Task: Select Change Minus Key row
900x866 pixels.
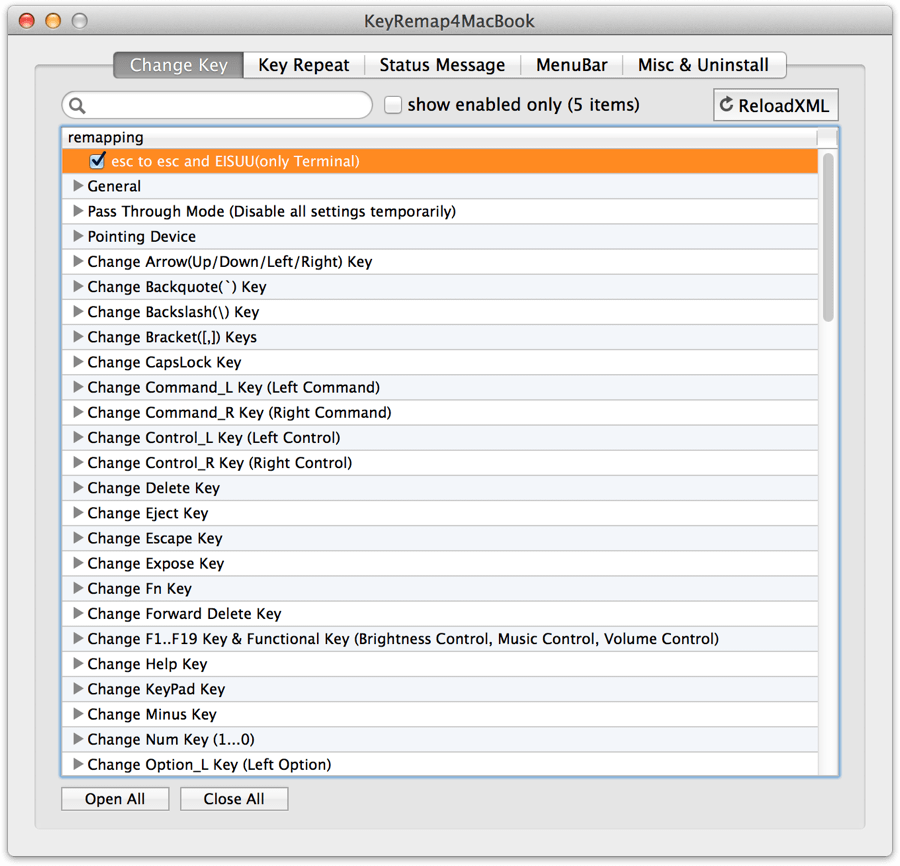Action: (x=440, y=714)
